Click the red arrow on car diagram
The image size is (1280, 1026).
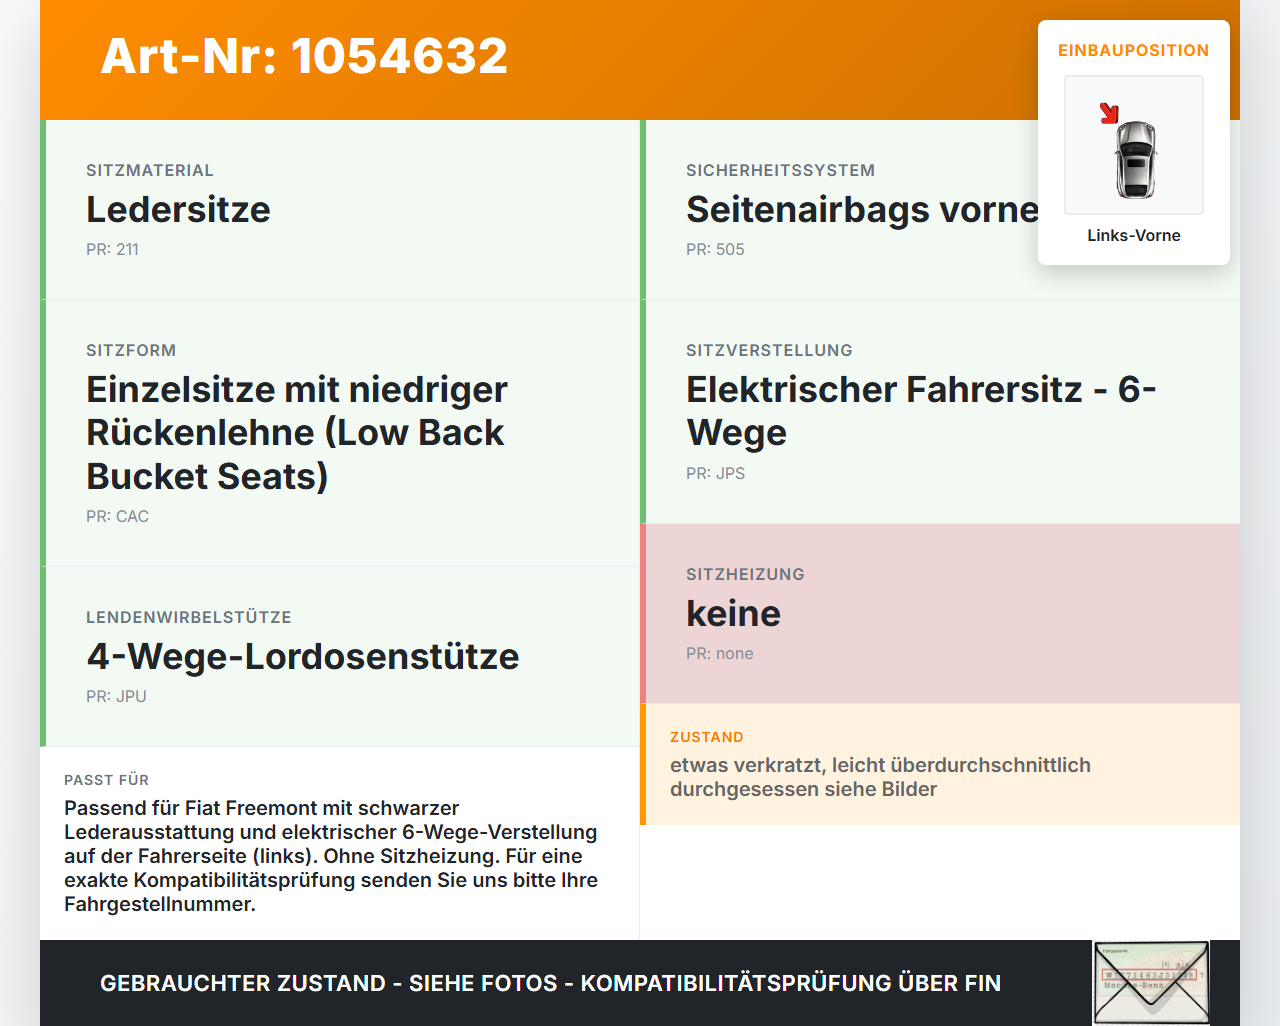(x=1109, y=113)
